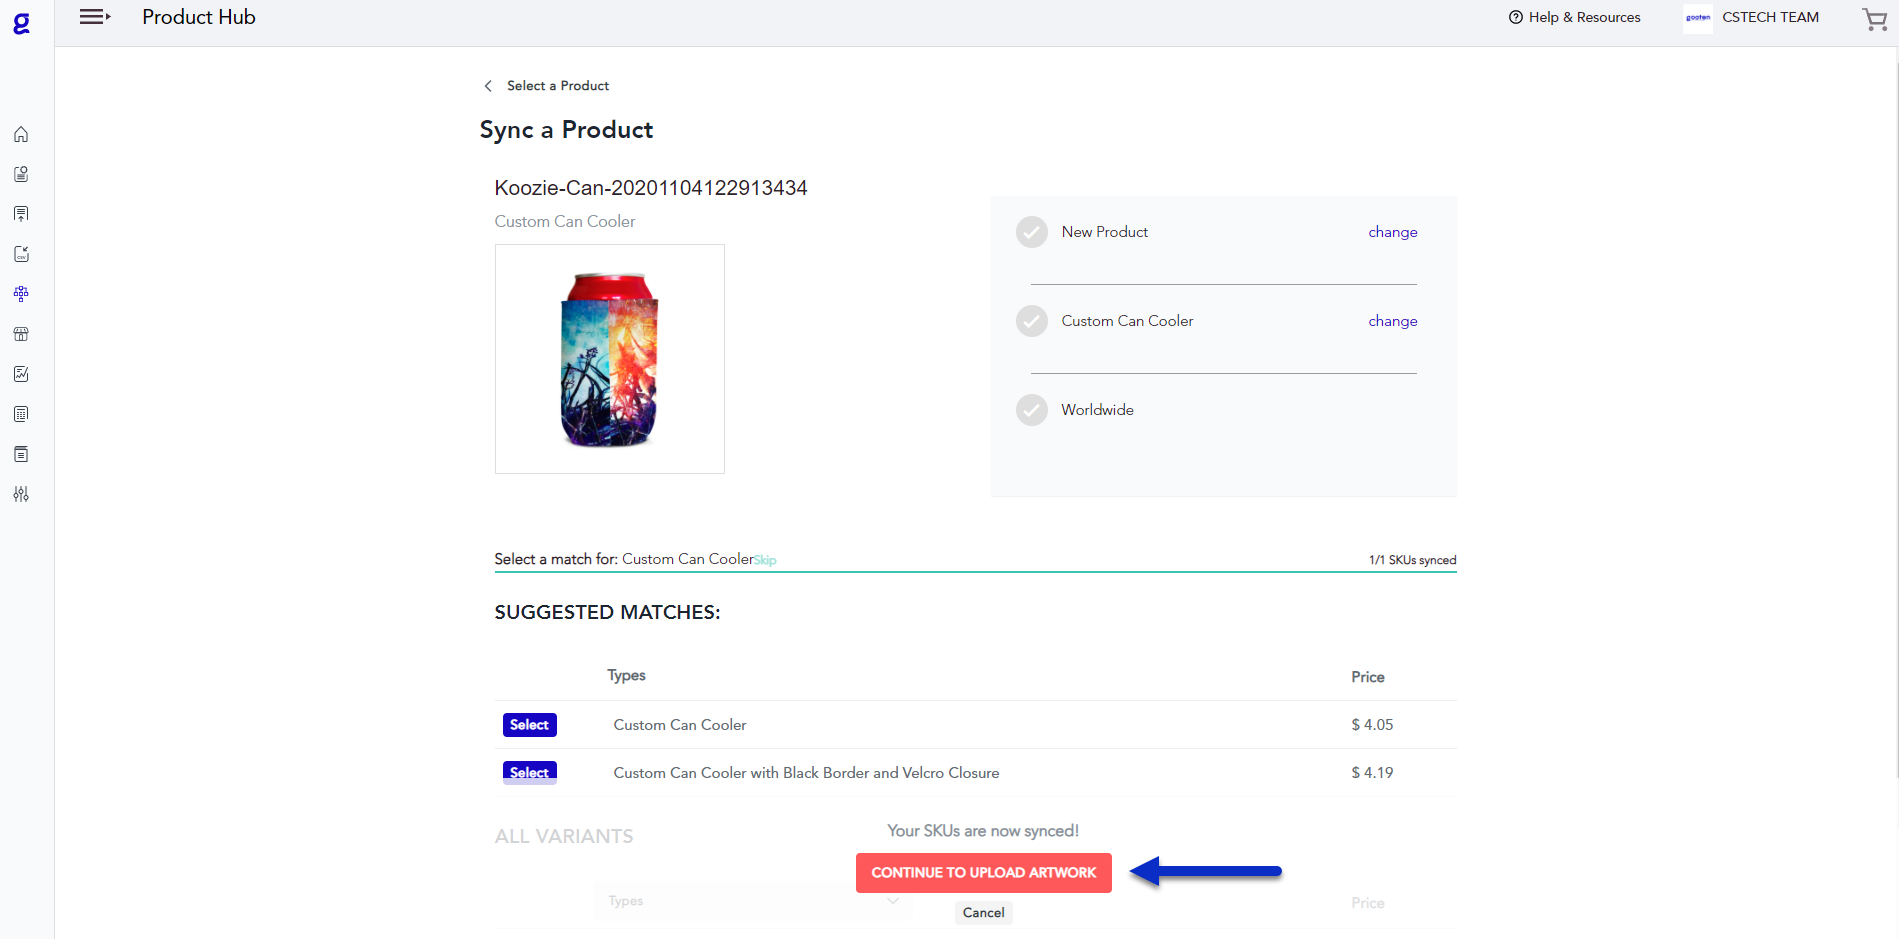Open the settings sliders sidebar icon
This screenshot has width=1899, height=939.
pos(21,494)
